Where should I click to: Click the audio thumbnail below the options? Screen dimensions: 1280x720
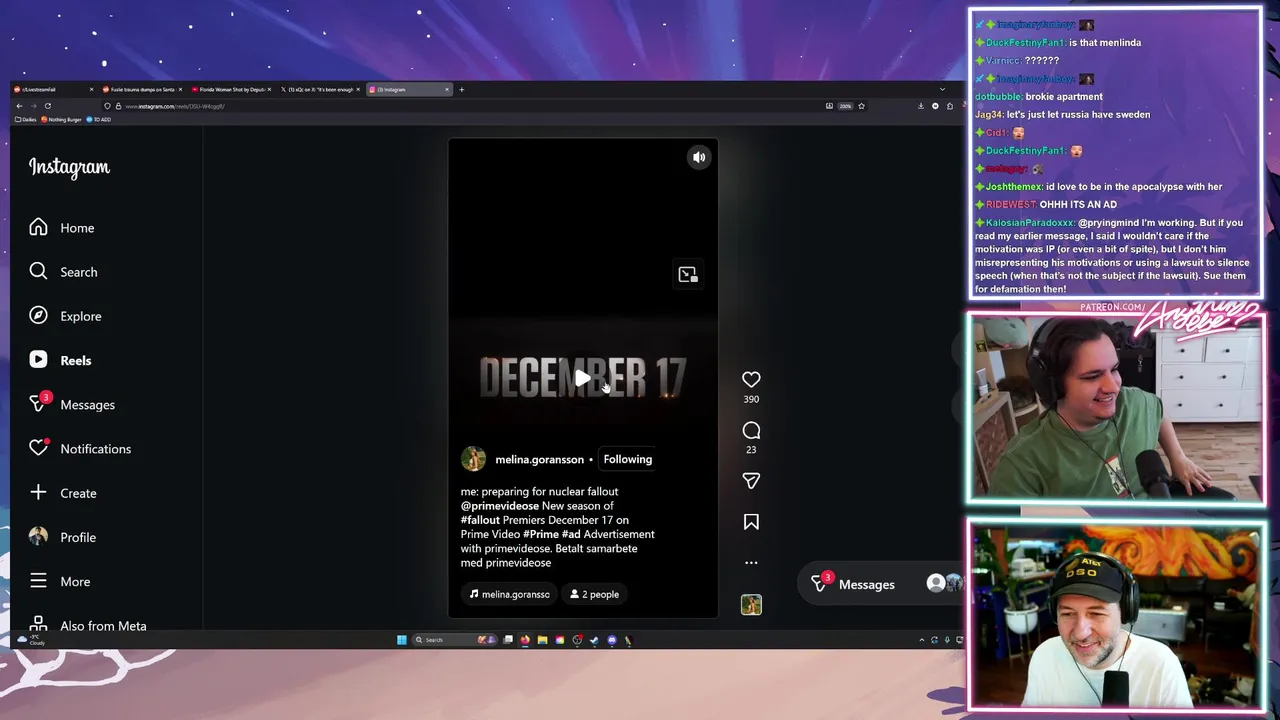point(751,604)
